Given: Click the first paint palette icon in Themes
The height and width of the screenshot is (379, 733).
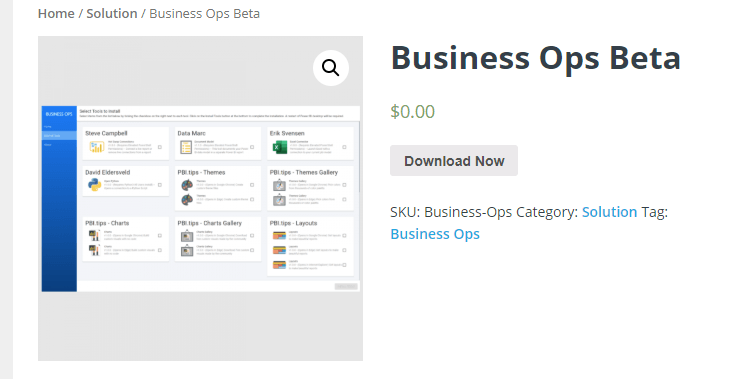Looking at the screenshot, I should [x=187, y=185].
